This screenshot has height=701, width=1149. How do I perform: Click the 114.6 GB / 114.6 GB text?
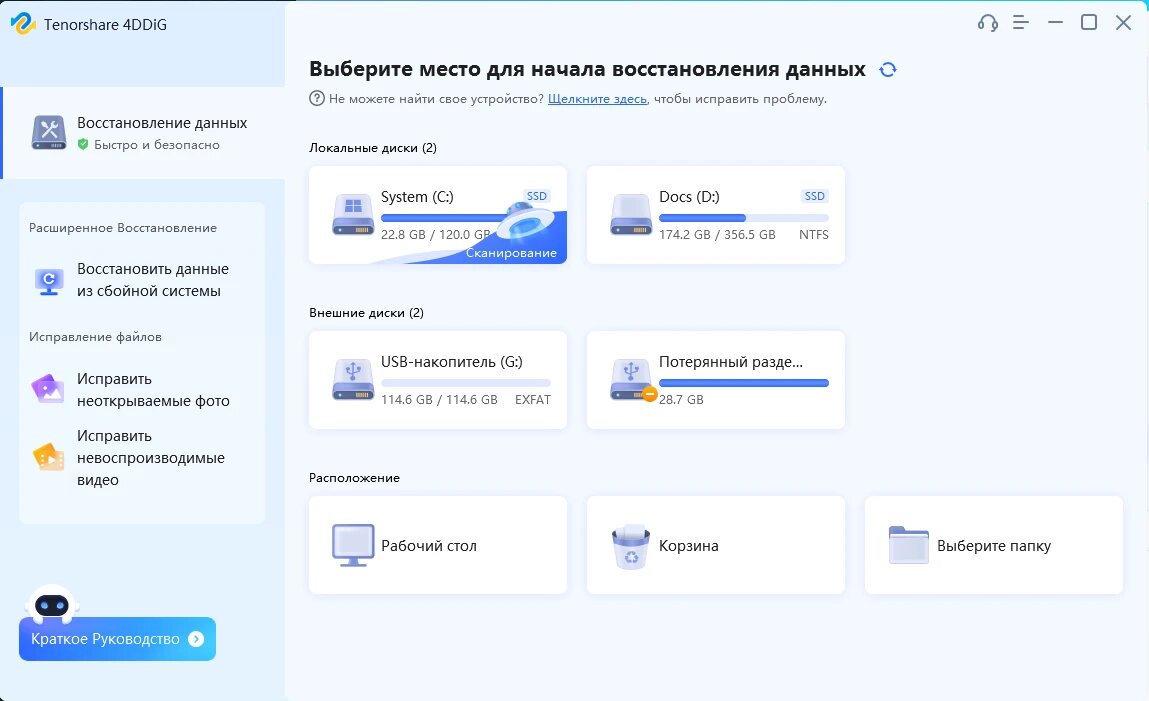[439, 399]
